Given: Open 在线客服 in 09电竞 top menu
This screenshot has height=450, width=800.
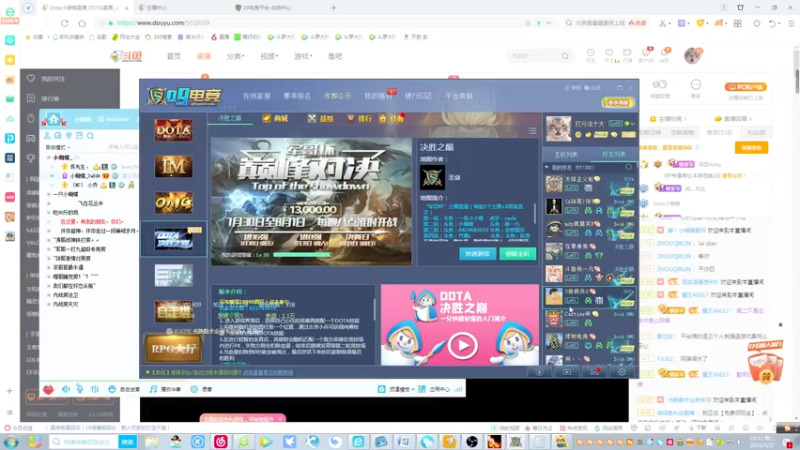Looking at the screenshot, I should tap(257, 96).
